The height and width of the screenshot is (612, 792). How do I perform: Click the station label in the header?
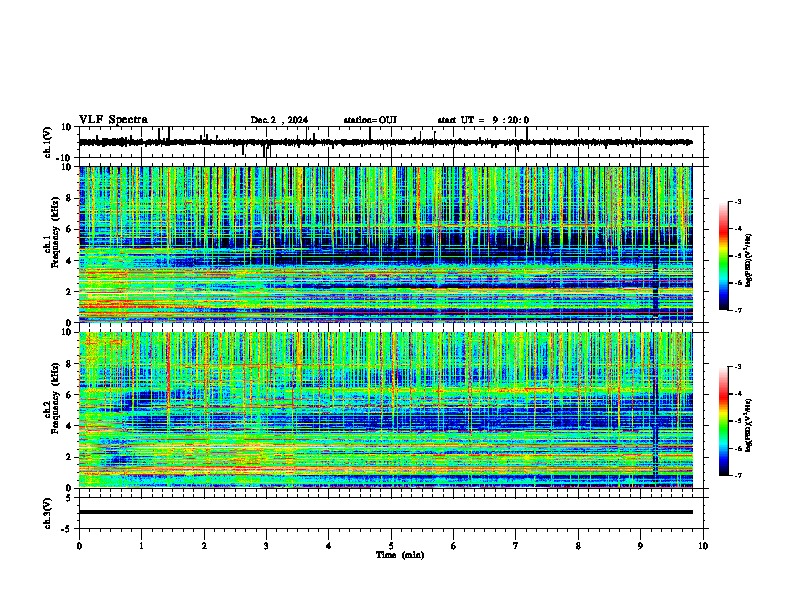pyautogui.click(x=370, y=120)
